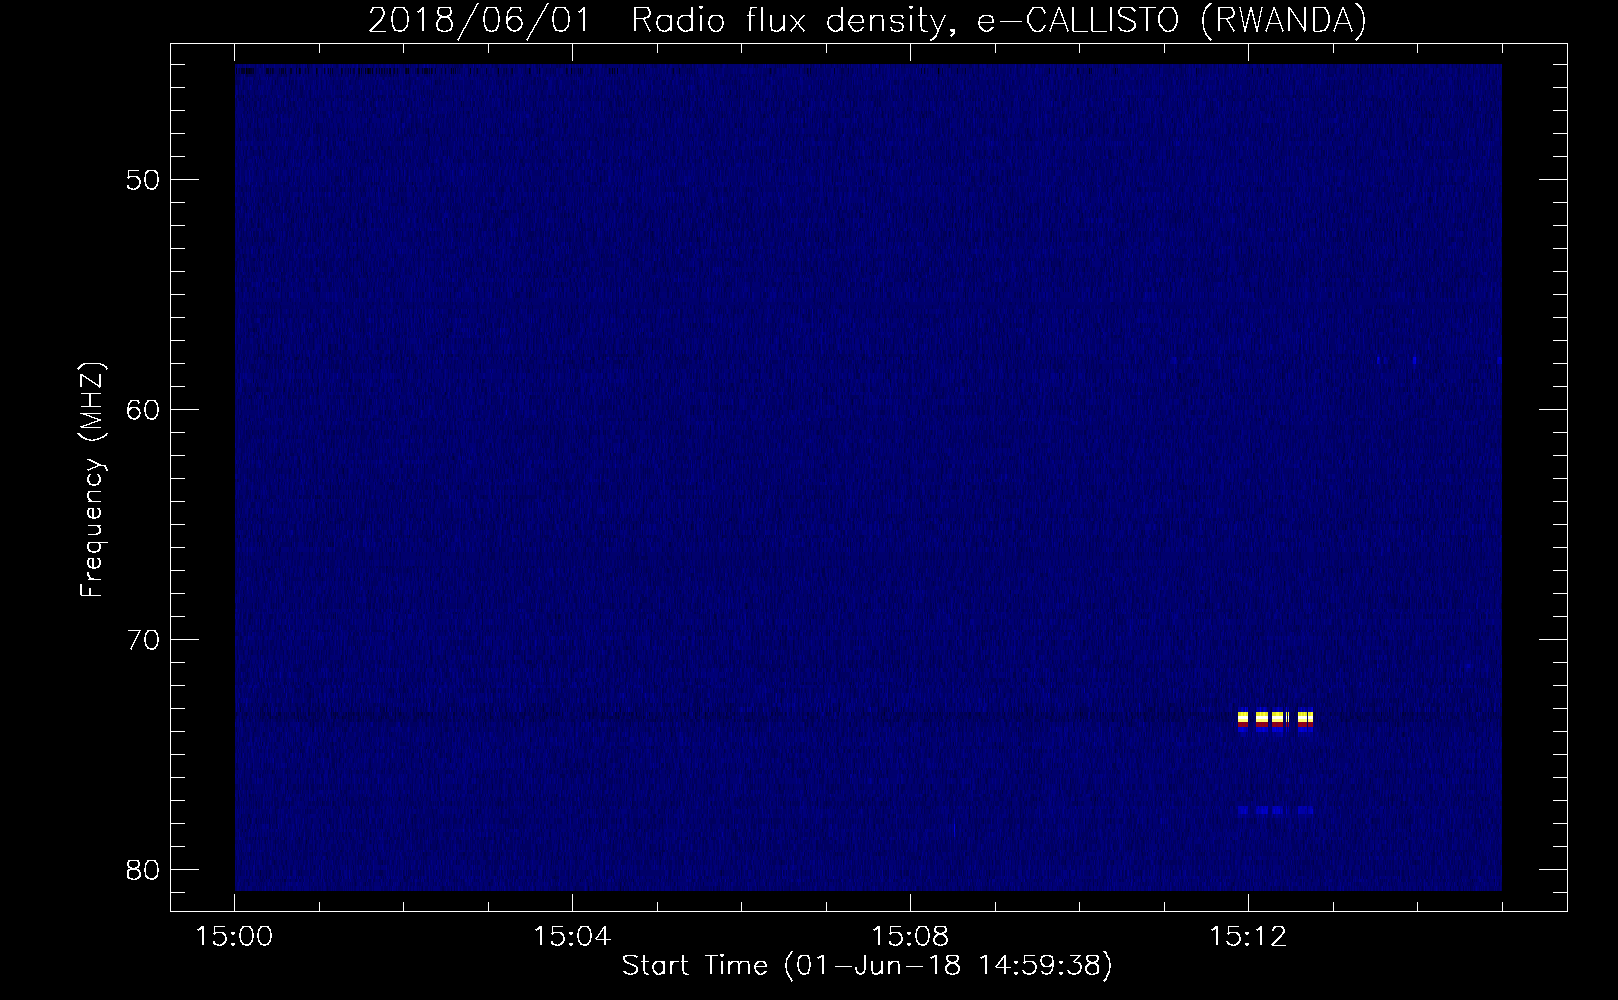Click the bright yellow-red burst near 15:12
Image resolution: width=1618 pixels, height=1000 pixels.
[x=1275, y=721]
